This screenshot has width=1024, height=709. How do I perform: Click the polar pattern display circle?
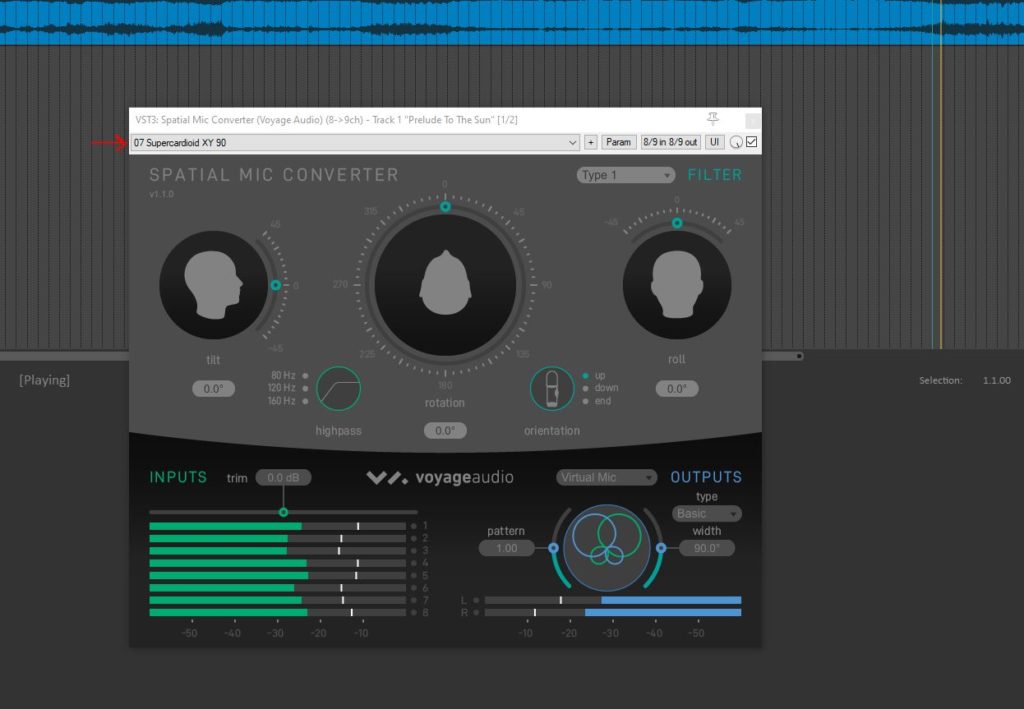607,548
